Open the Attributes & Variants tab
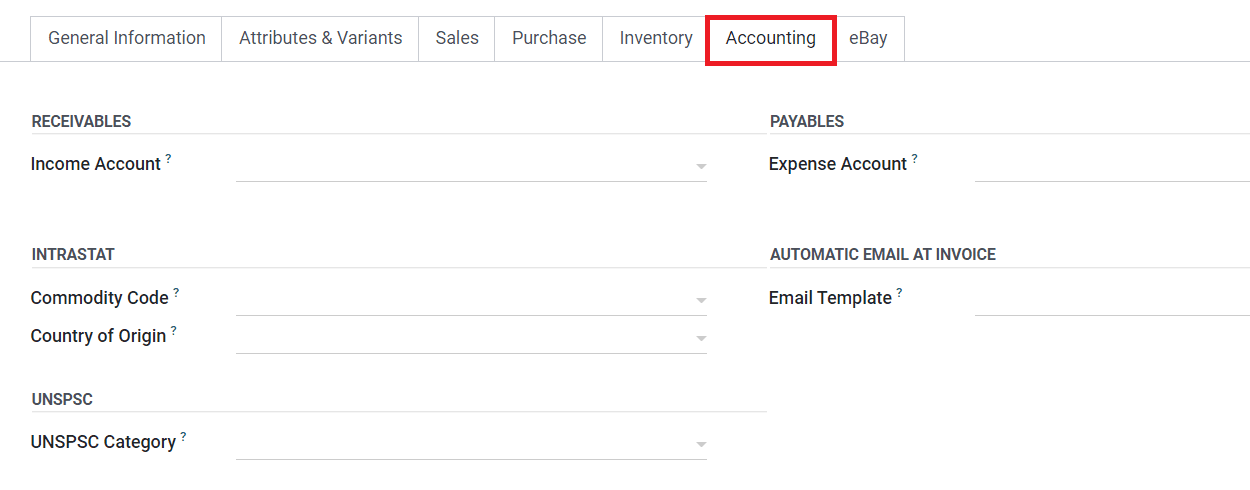Screen dimensions: 1250x490 (x=320, y=38)
